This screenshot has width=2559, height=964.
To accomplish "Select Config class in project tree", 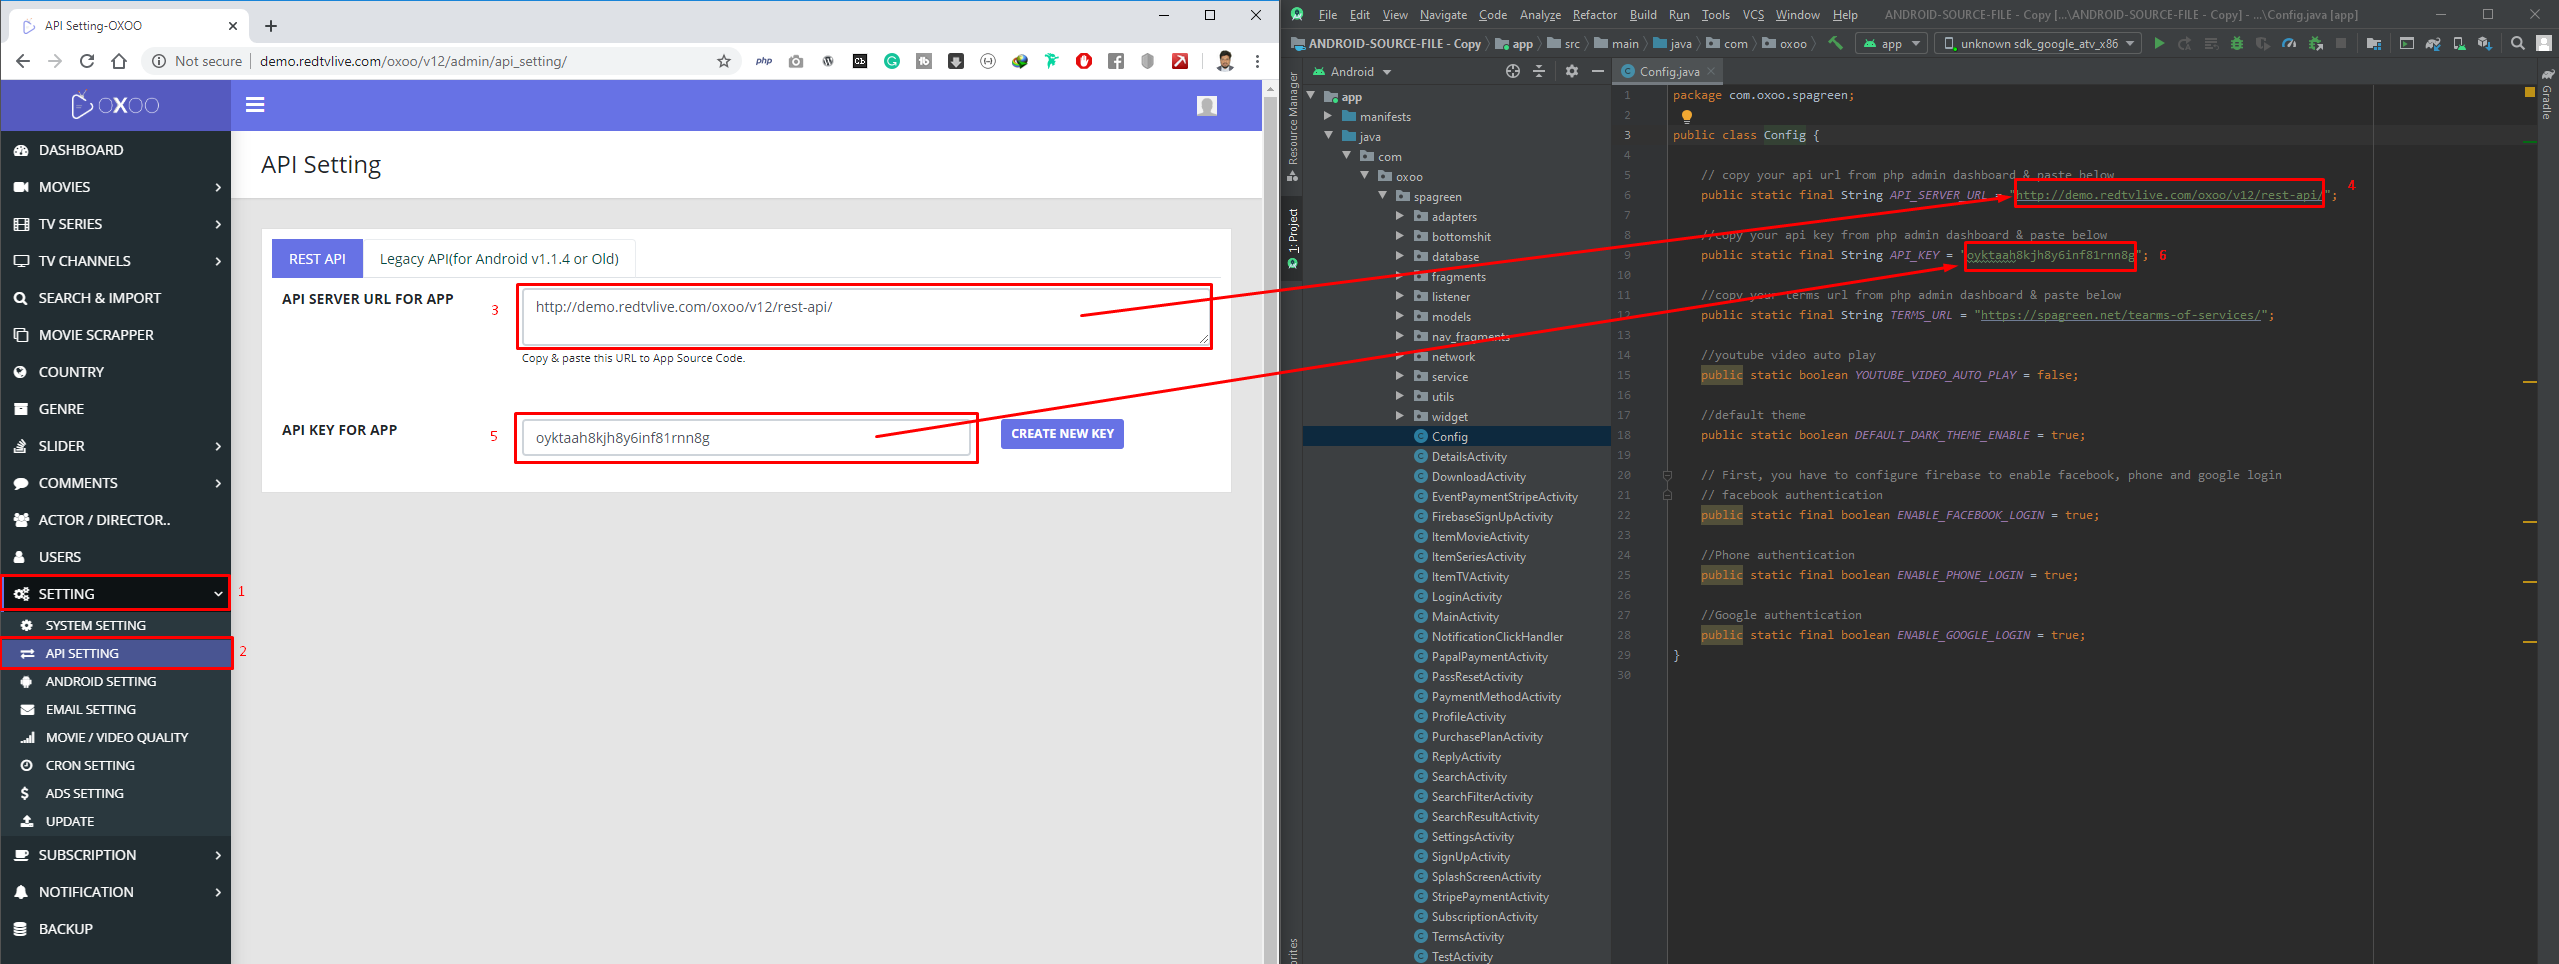I will coord(1449,436).
